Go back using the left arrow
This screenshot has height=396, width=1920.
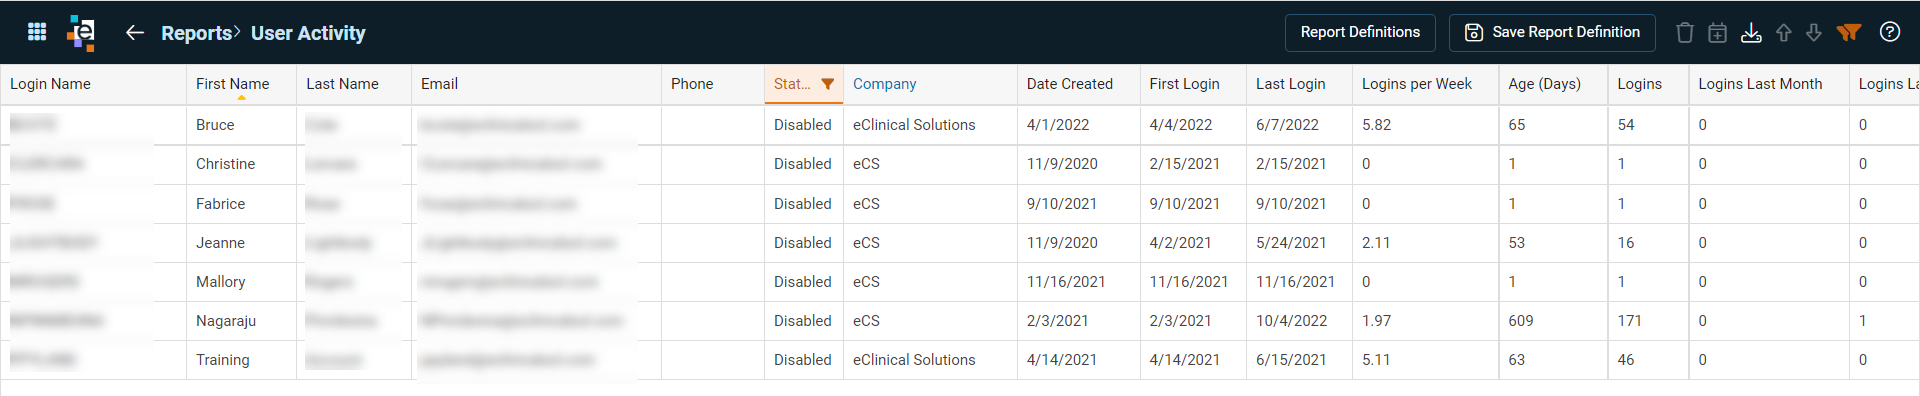(x=134, y=33)
